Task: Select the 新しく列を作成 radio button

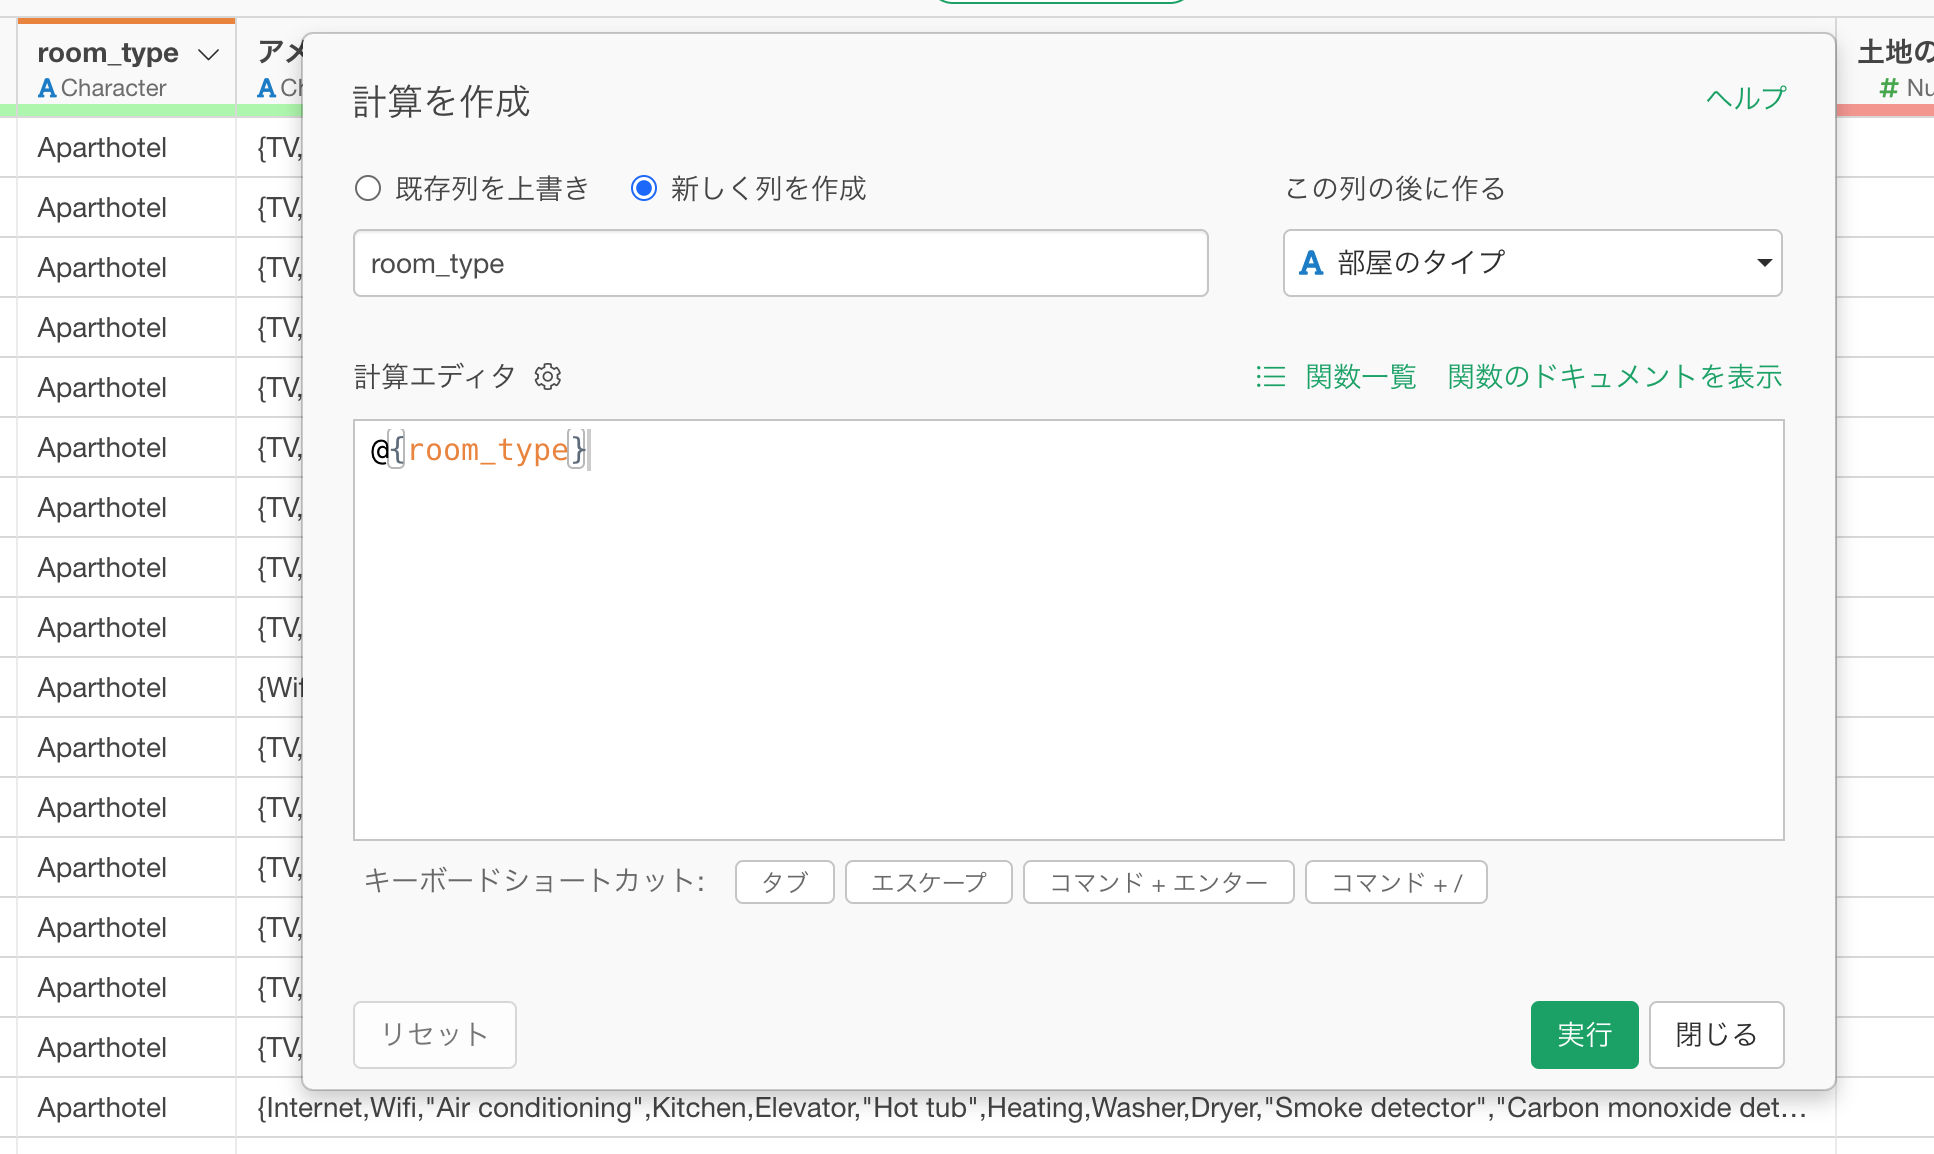Action: pos(643,188)
